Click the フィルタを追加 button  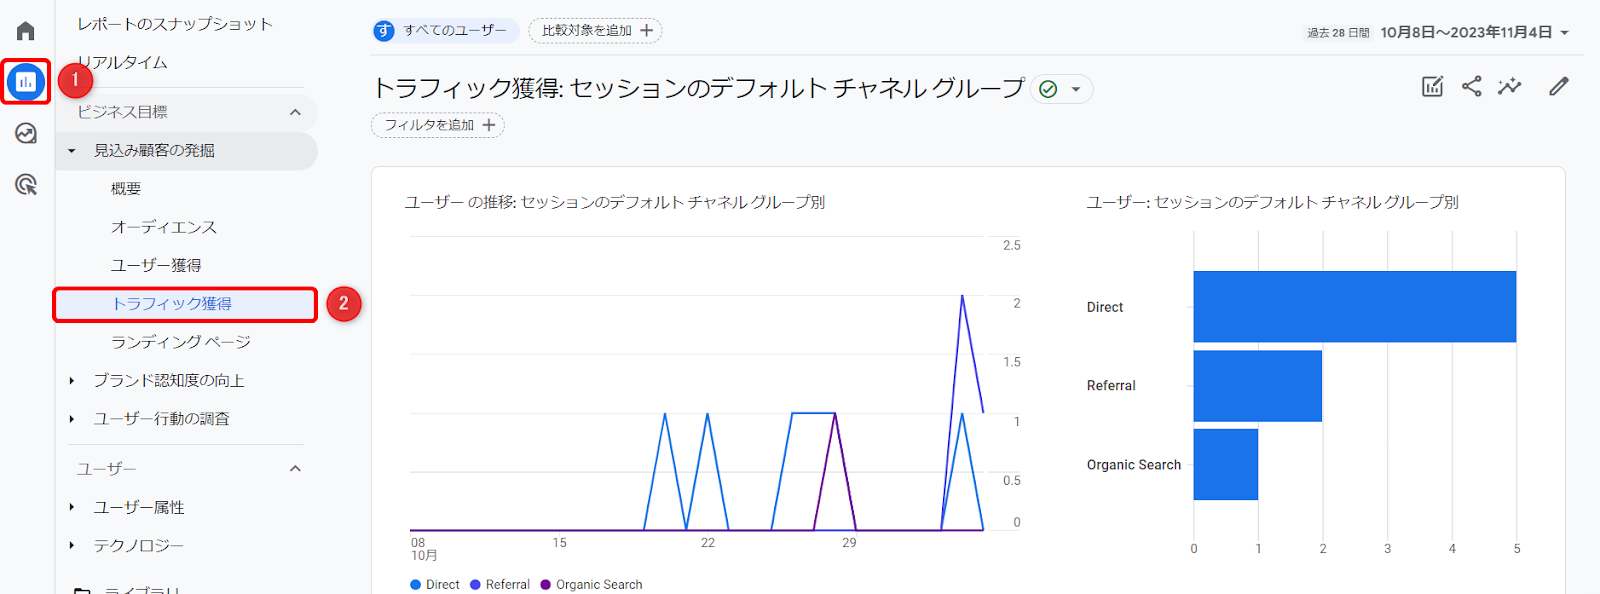point(438,125)
